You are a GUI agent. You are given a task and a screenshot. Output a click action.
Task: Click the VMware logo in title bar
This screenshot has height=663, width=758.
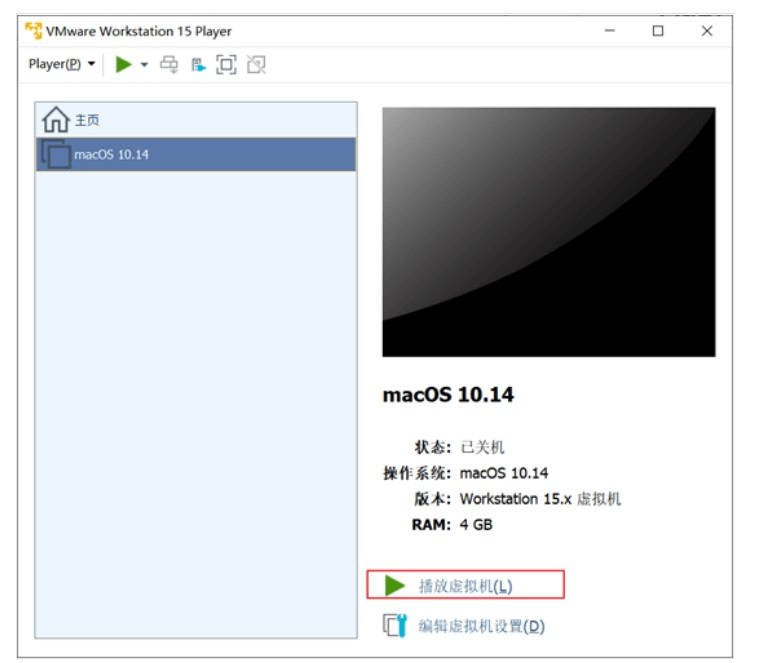tap(33, 31)
